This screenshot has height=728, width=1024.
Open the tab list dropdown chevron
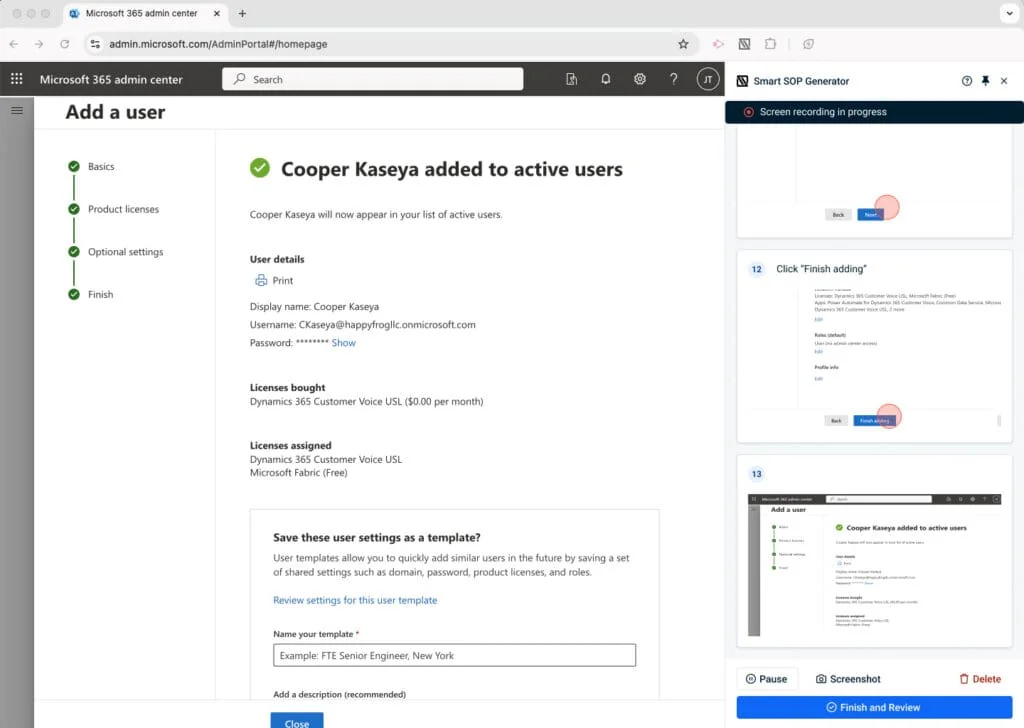[1009, 13]
